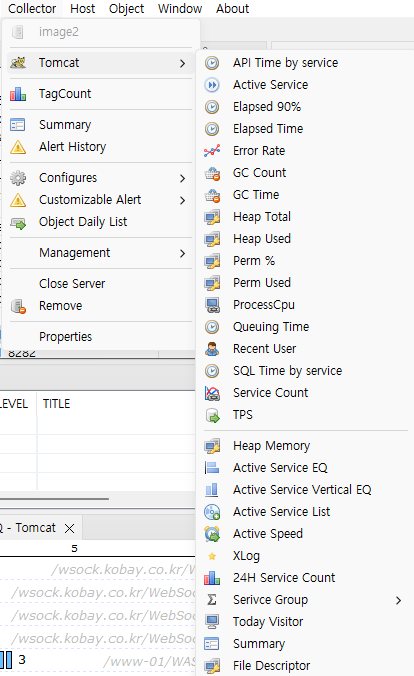Click the Service Count chart icon

212,393
